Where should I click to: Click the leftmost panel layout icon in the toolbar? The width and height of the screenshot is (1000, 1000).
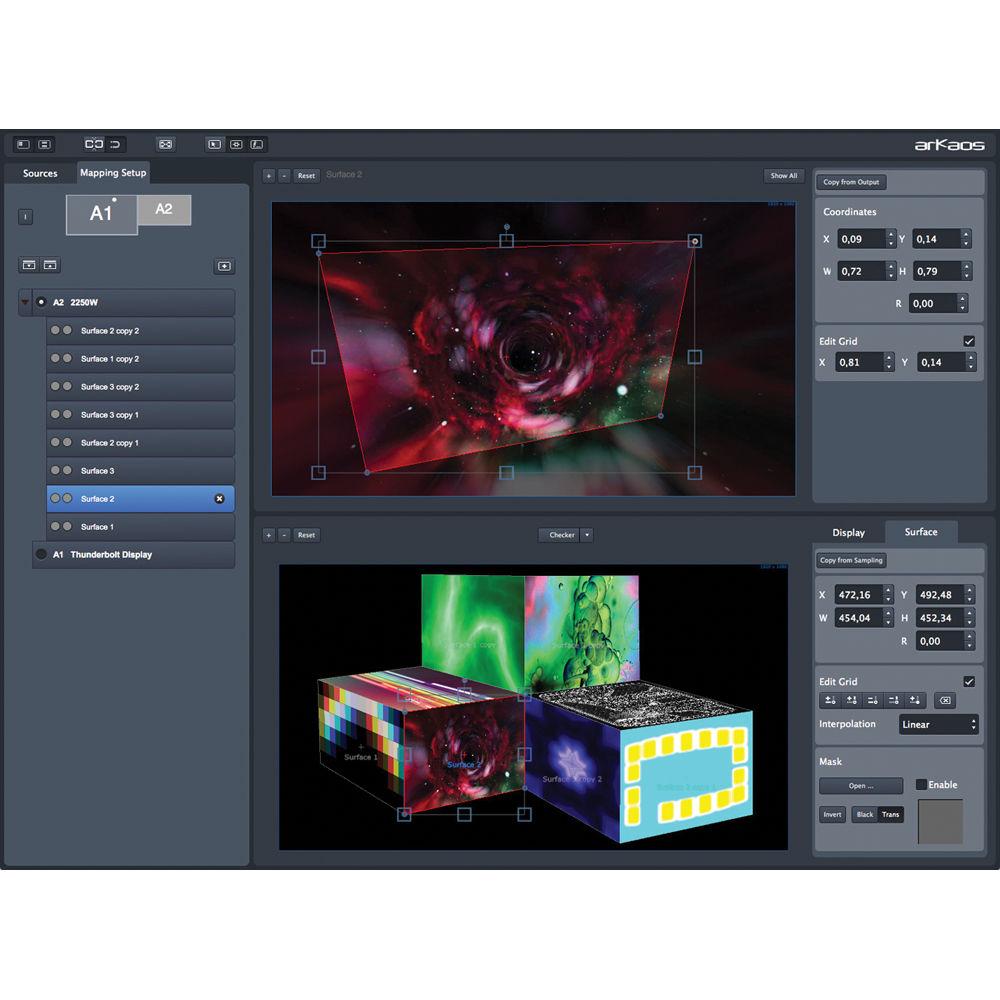click(x=22, y=144)
